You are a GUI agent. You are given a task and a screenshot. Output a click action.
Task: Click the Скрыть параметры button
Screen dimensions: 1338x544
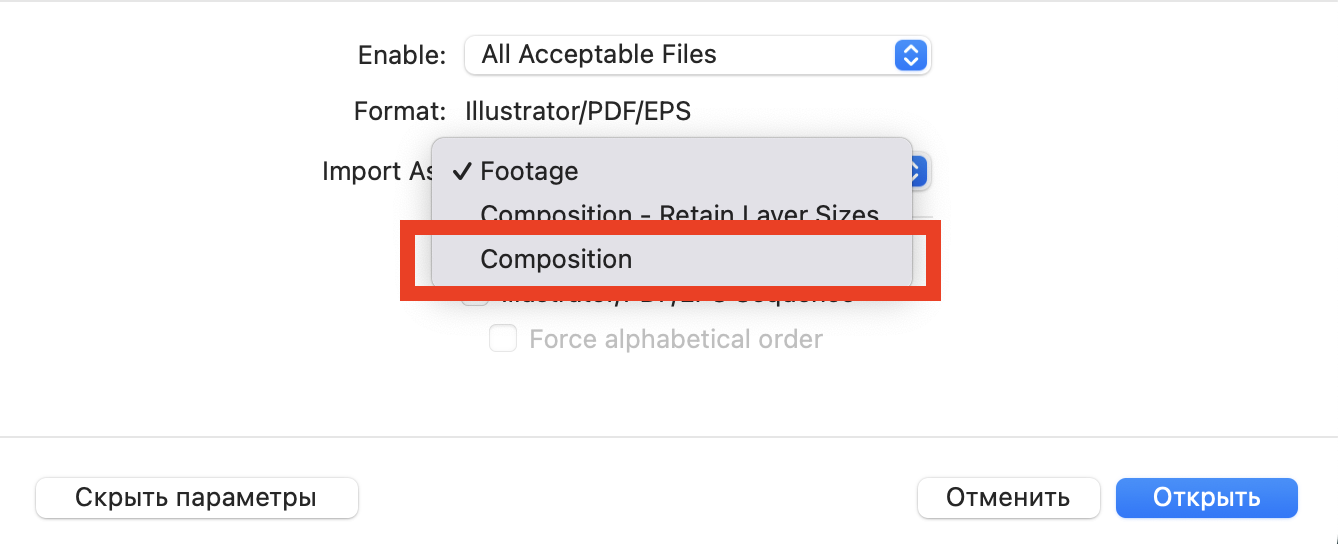click(196, 498)
